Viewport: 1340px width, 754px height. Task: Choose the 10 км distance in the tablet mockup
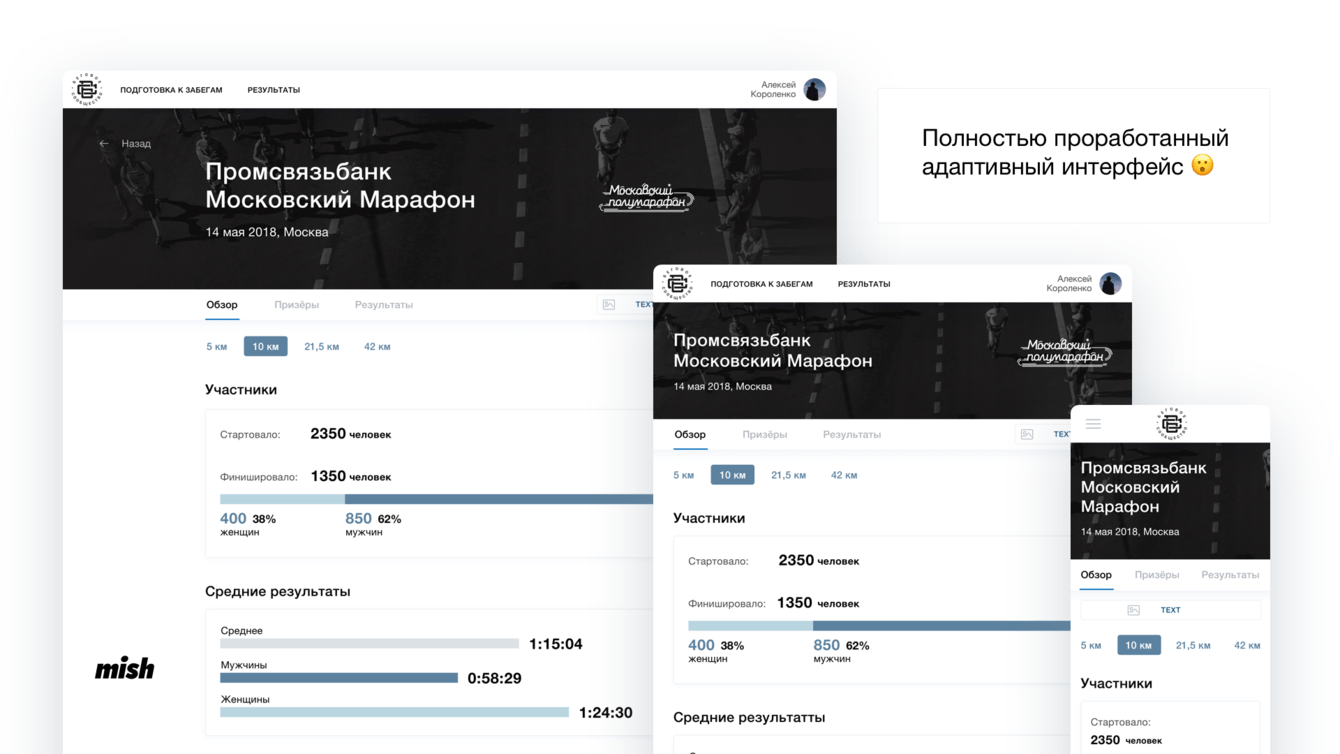click(x=733, y=475)
